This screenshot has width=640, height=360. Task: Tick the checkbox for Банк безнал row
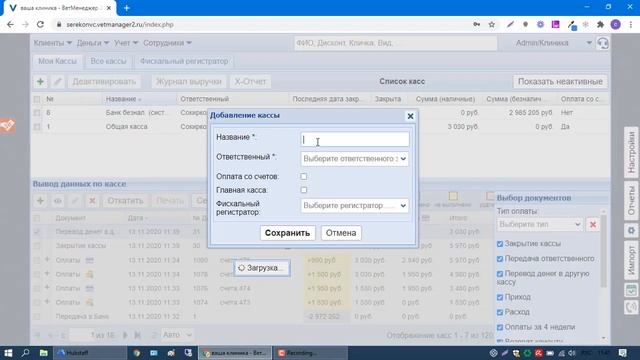37,113
